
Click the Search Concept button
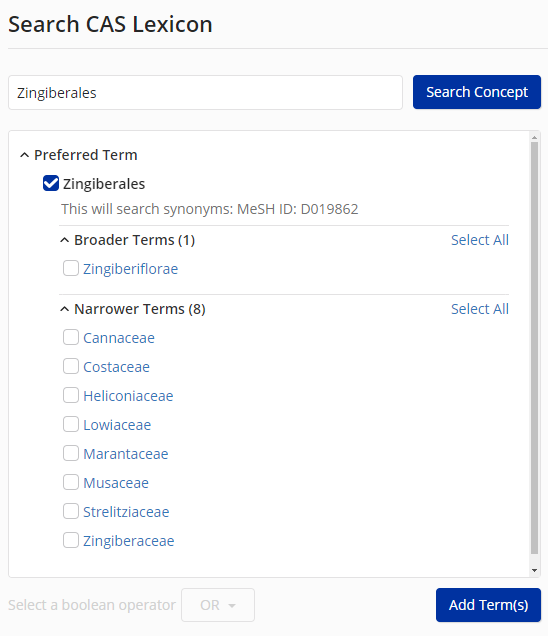point(477,92)
